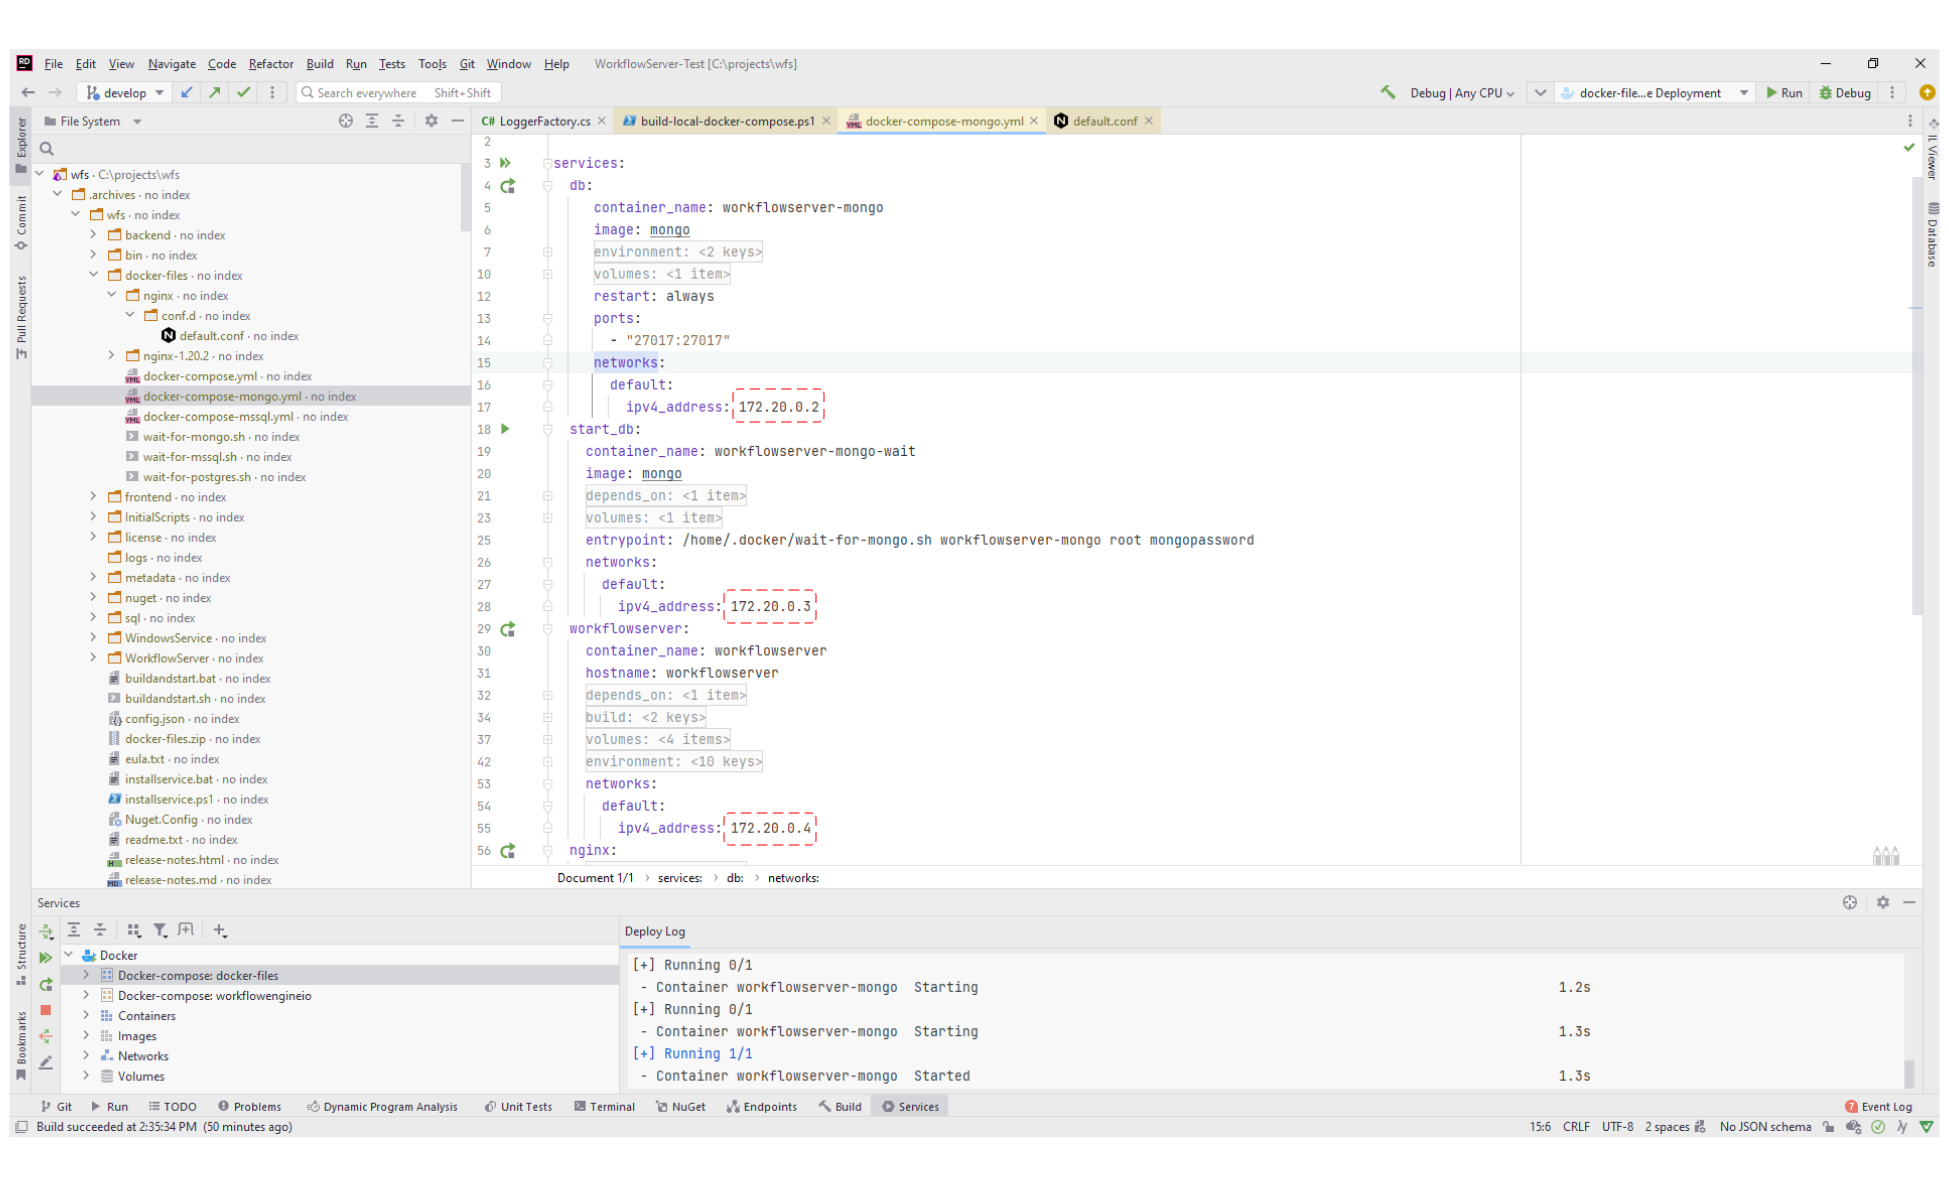Image resolution: width=1949 pixels, height=1185 pixels.
Task: Expand the Containers node in Services
Action: point(86,1015)
